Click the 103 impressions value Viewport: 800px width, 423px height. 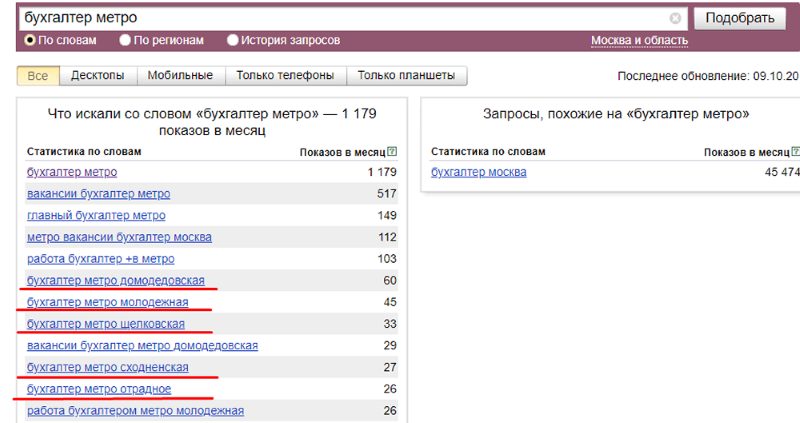pos(386,259)
